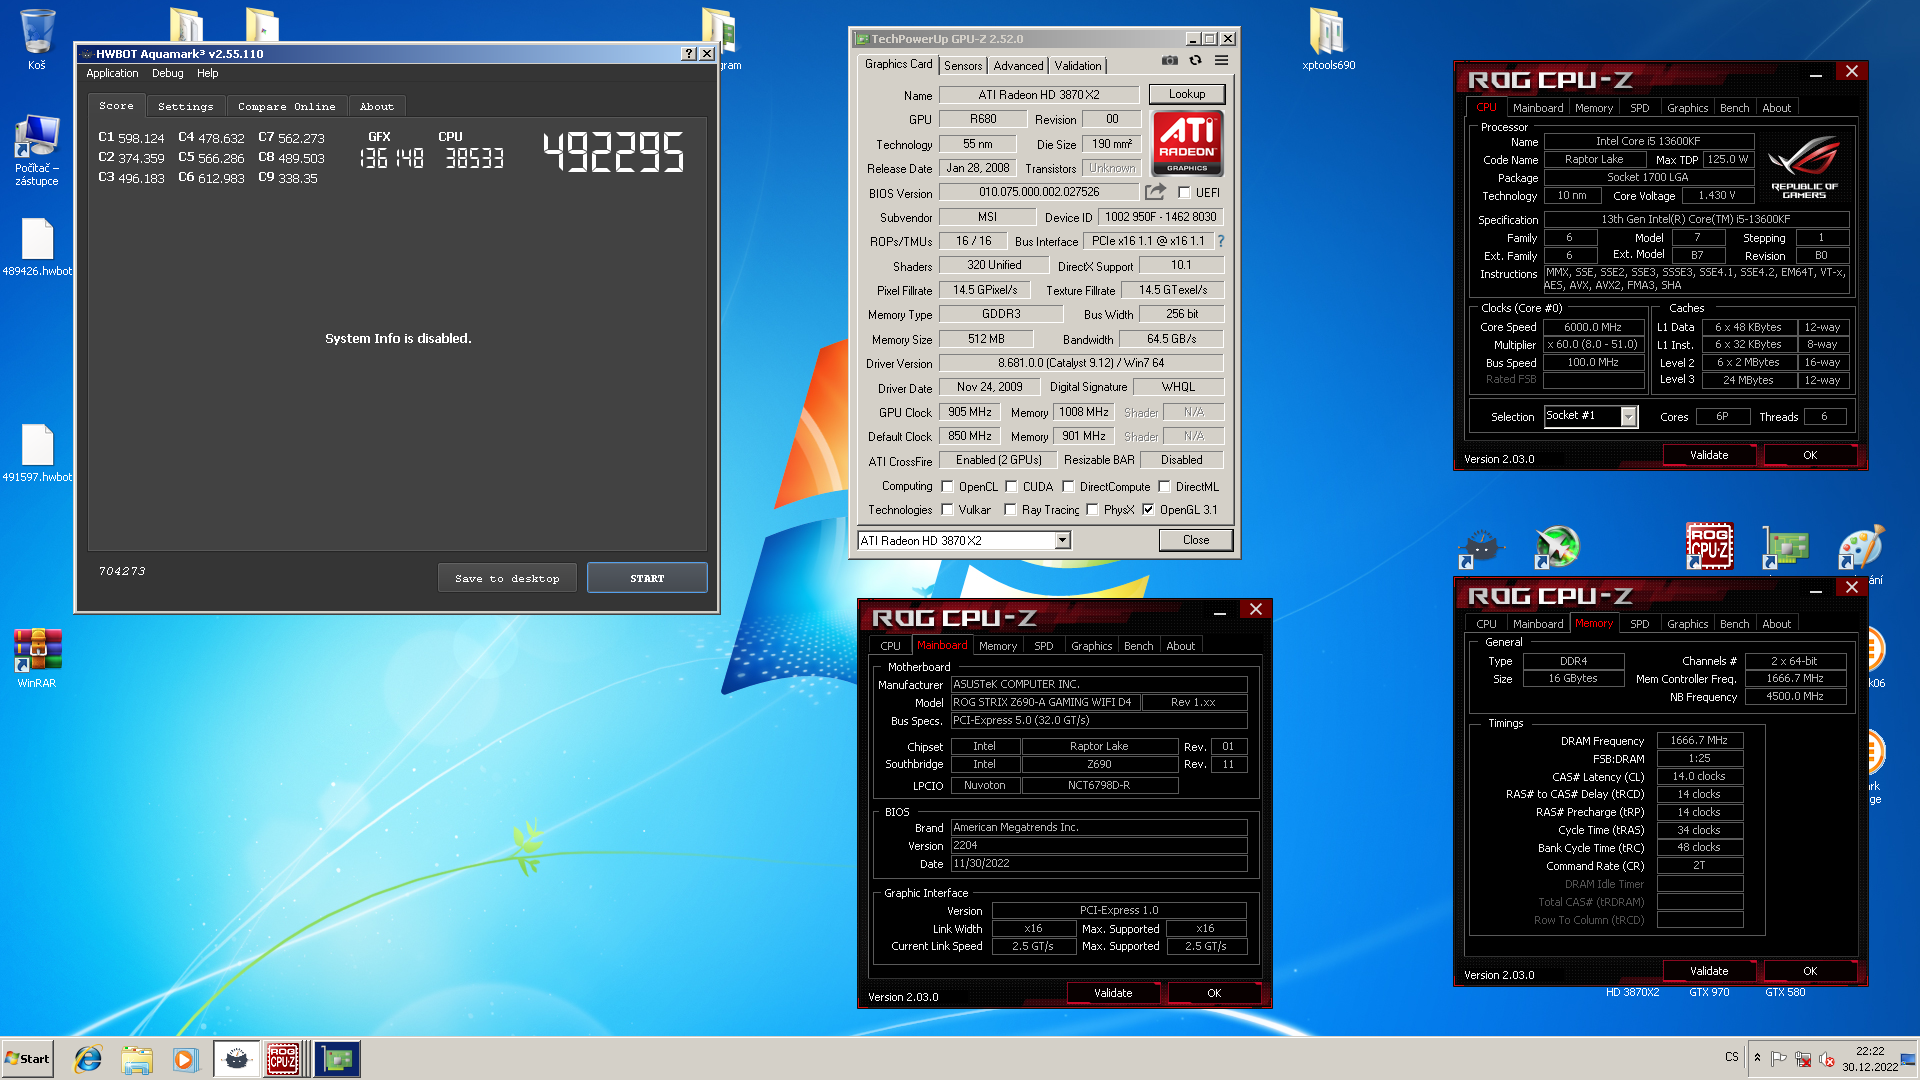Open the ATI Radeon HD 3870 X2 GPU selector dropdown
The image size is (1920, 1080).
coord(964,541)
